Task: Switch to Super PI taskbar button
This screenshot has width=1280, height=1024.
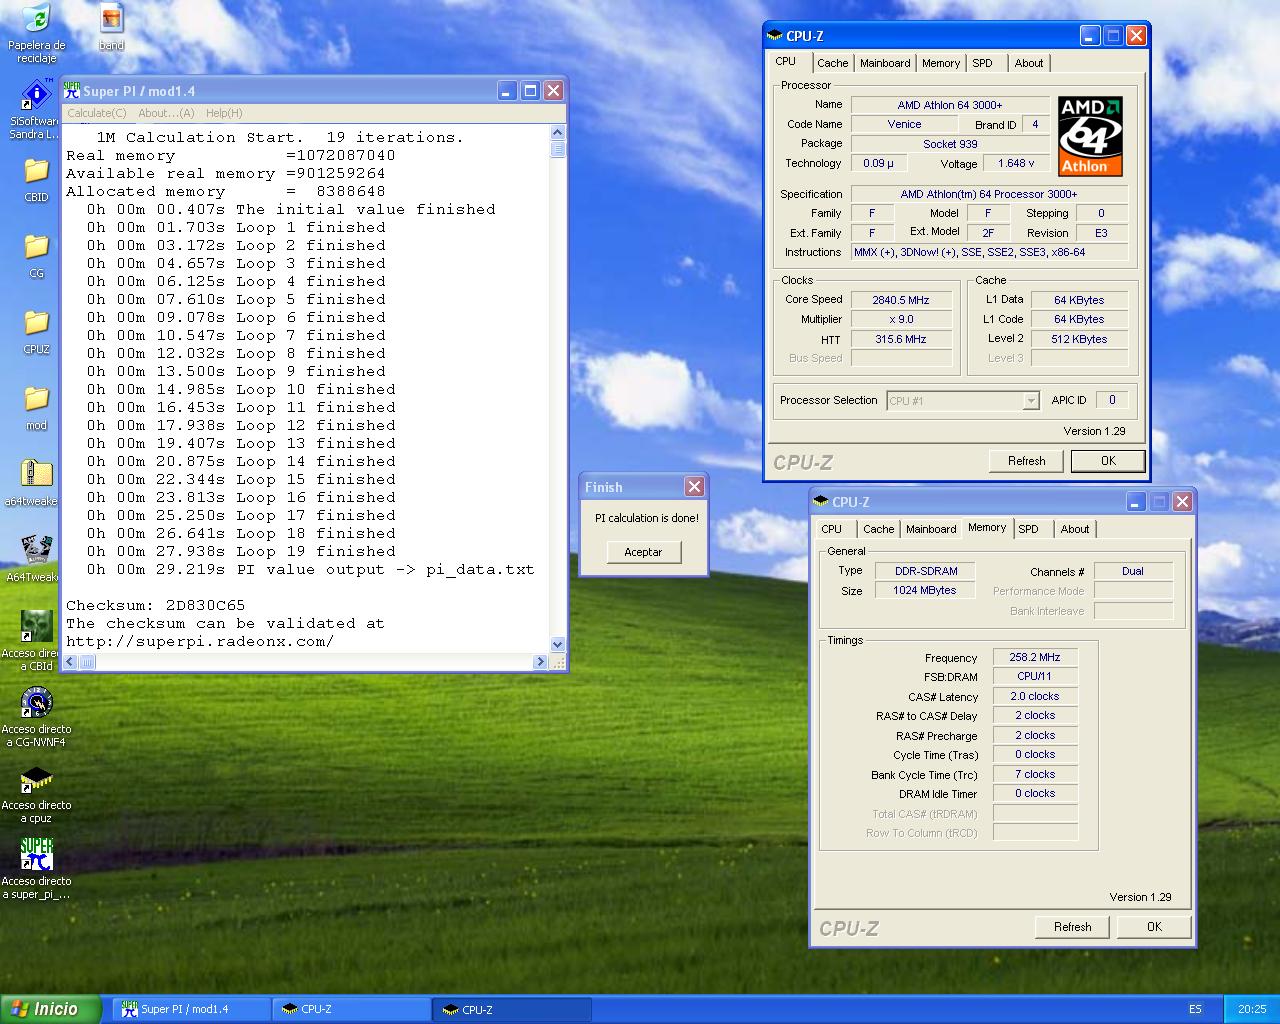Action: (x=190, y=1010)
